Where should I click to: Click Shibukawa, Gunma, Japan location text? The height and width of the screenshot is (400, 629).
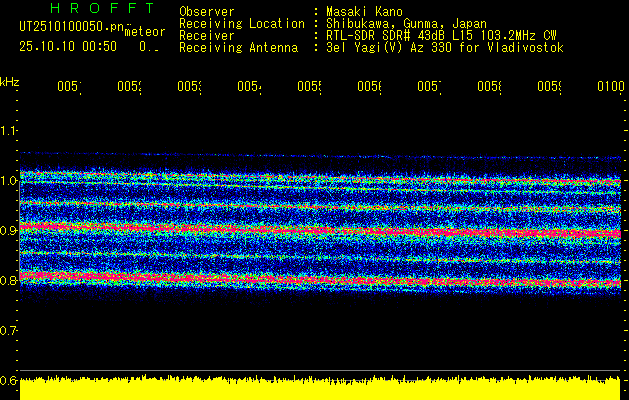[x=406, y=23]
